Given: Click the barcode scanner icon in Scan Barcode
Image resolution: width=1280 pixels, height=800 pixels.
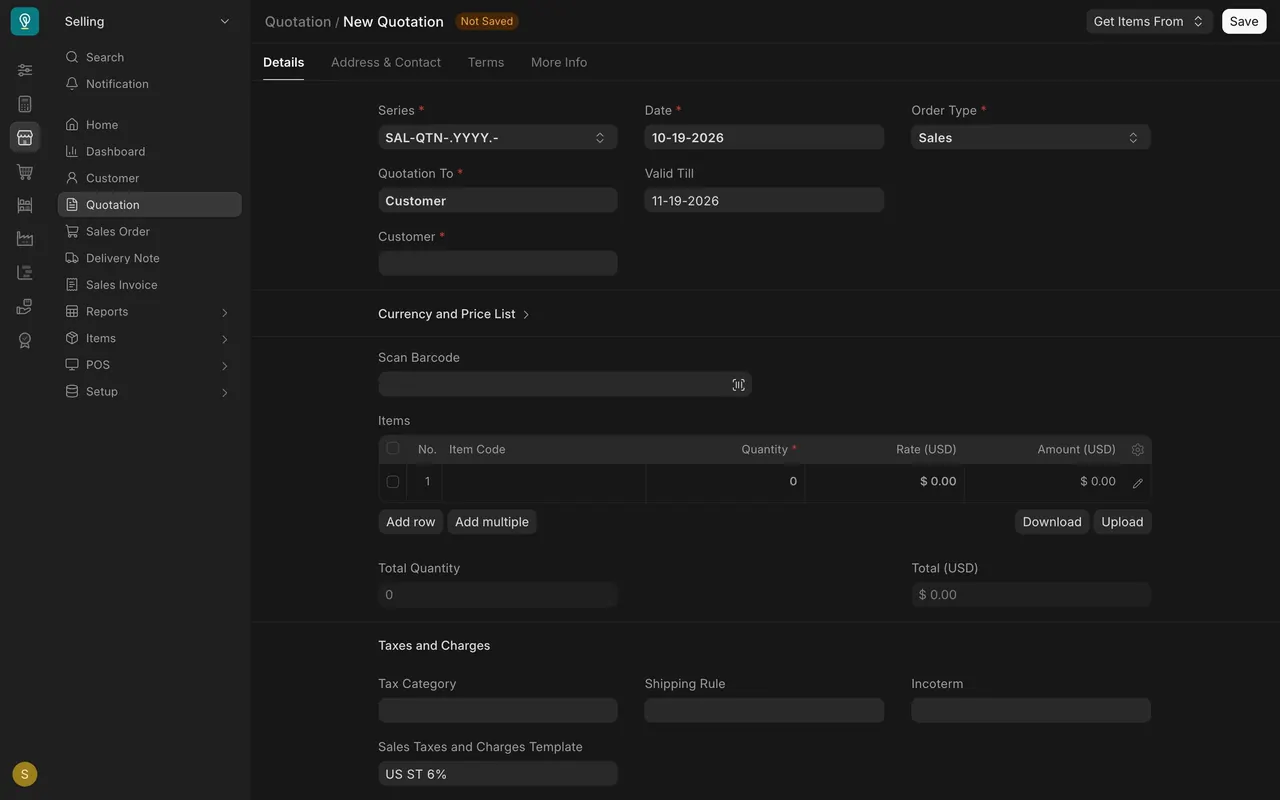Looking at the screenshot, I should tap(738, 385).
